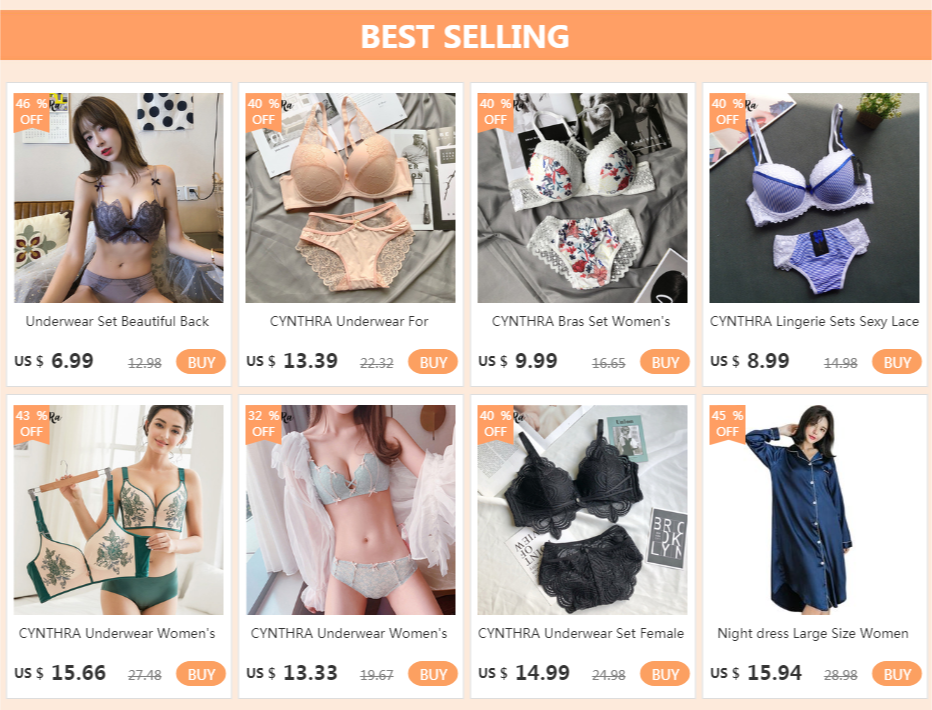Open 'Underwear Set Beautiful Back' title link
The height and width of the screenshot is (710, 932).
117,321
